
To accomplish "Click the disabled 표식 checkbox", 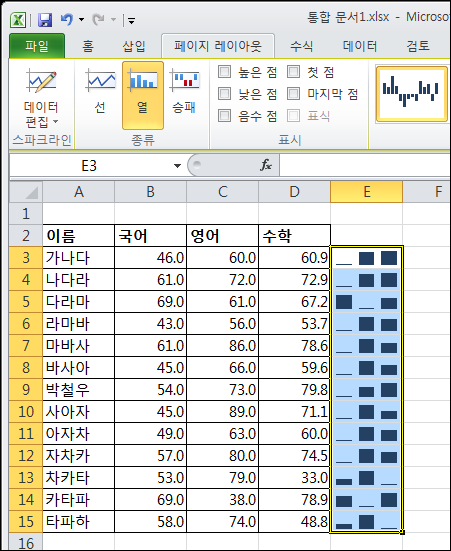I will coord(293,115).
